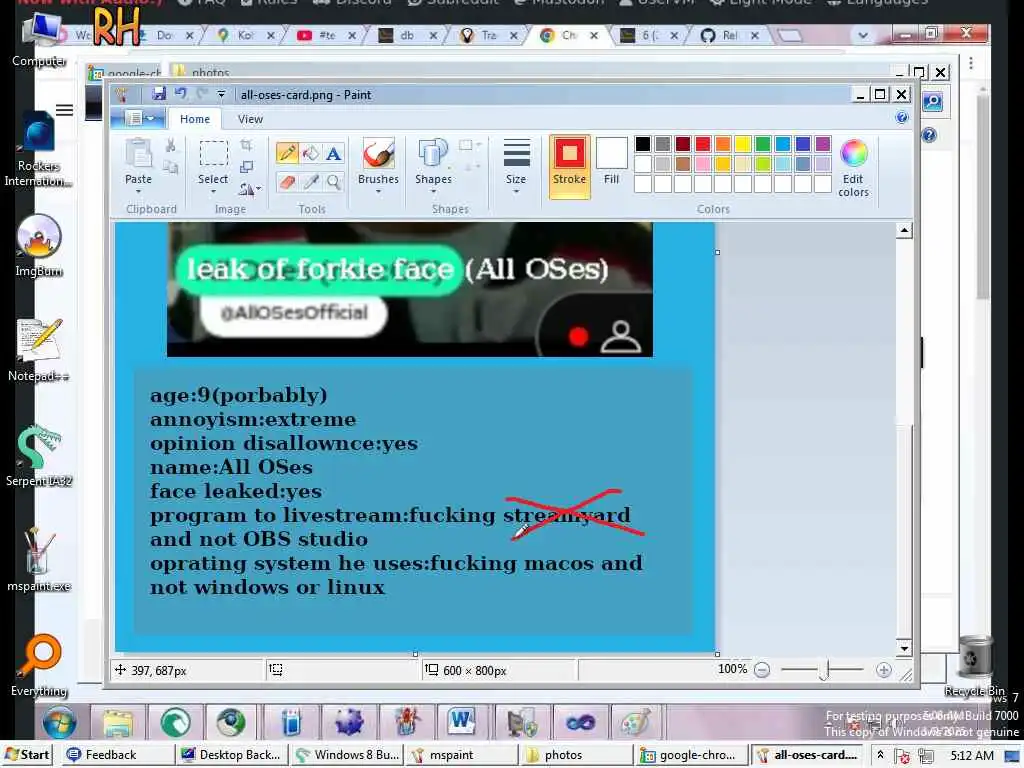Click the Resize image icon
This screenshot has height=768, width=1024.
tap(246, 167)
